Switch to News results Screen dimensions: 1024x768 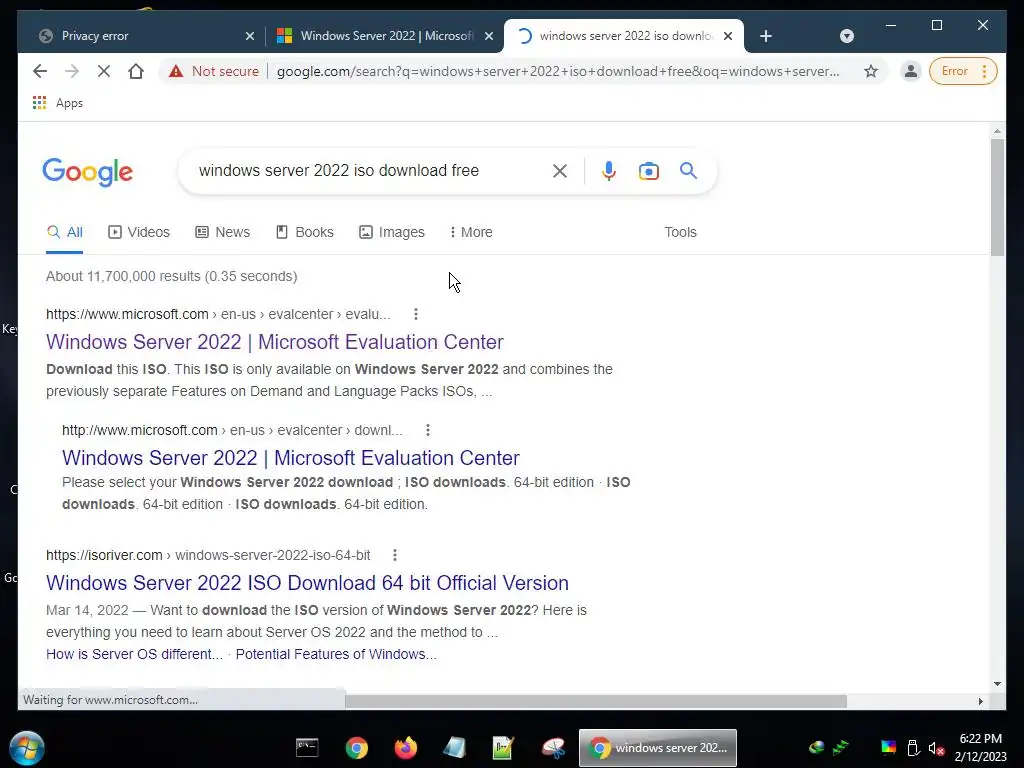coord(223,232)
